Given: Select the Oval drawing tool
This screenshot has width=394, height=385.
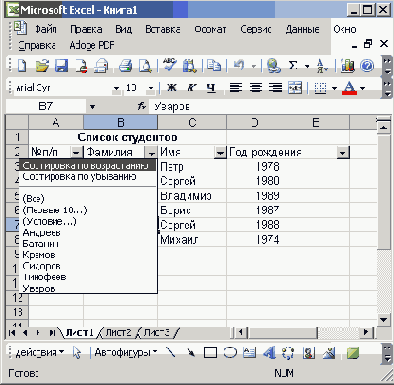Looking at the screenshot, I should click(x=230, y=352).
